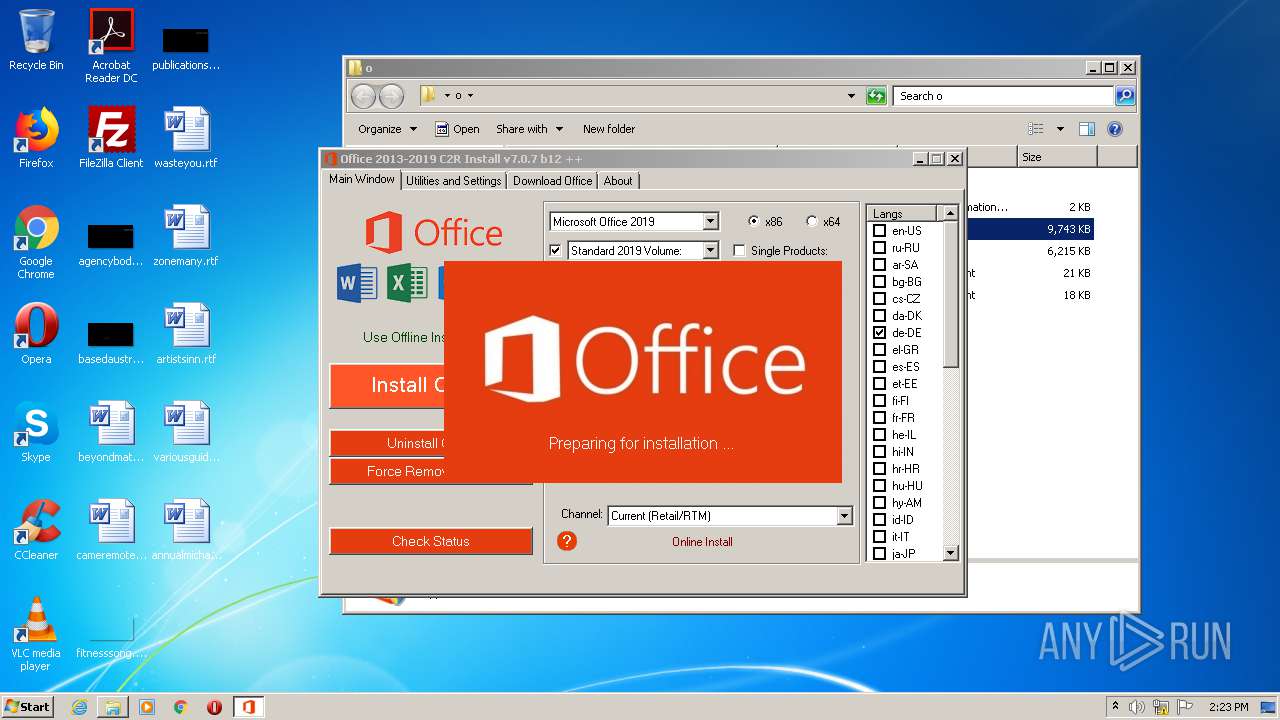Click Explorer search magnifier icon
1280x720 pixels.
pos(1125,96)
